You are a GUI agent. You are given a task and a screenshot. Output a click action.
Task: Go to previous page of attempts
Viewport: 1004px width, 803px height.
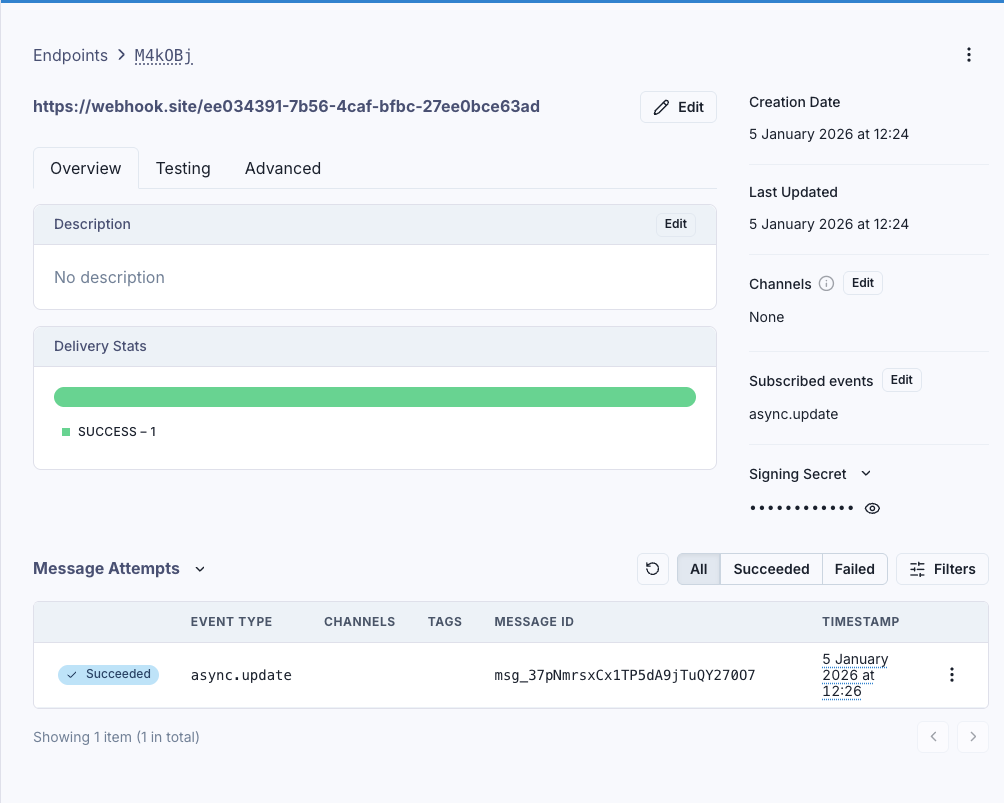pos(932,736)
